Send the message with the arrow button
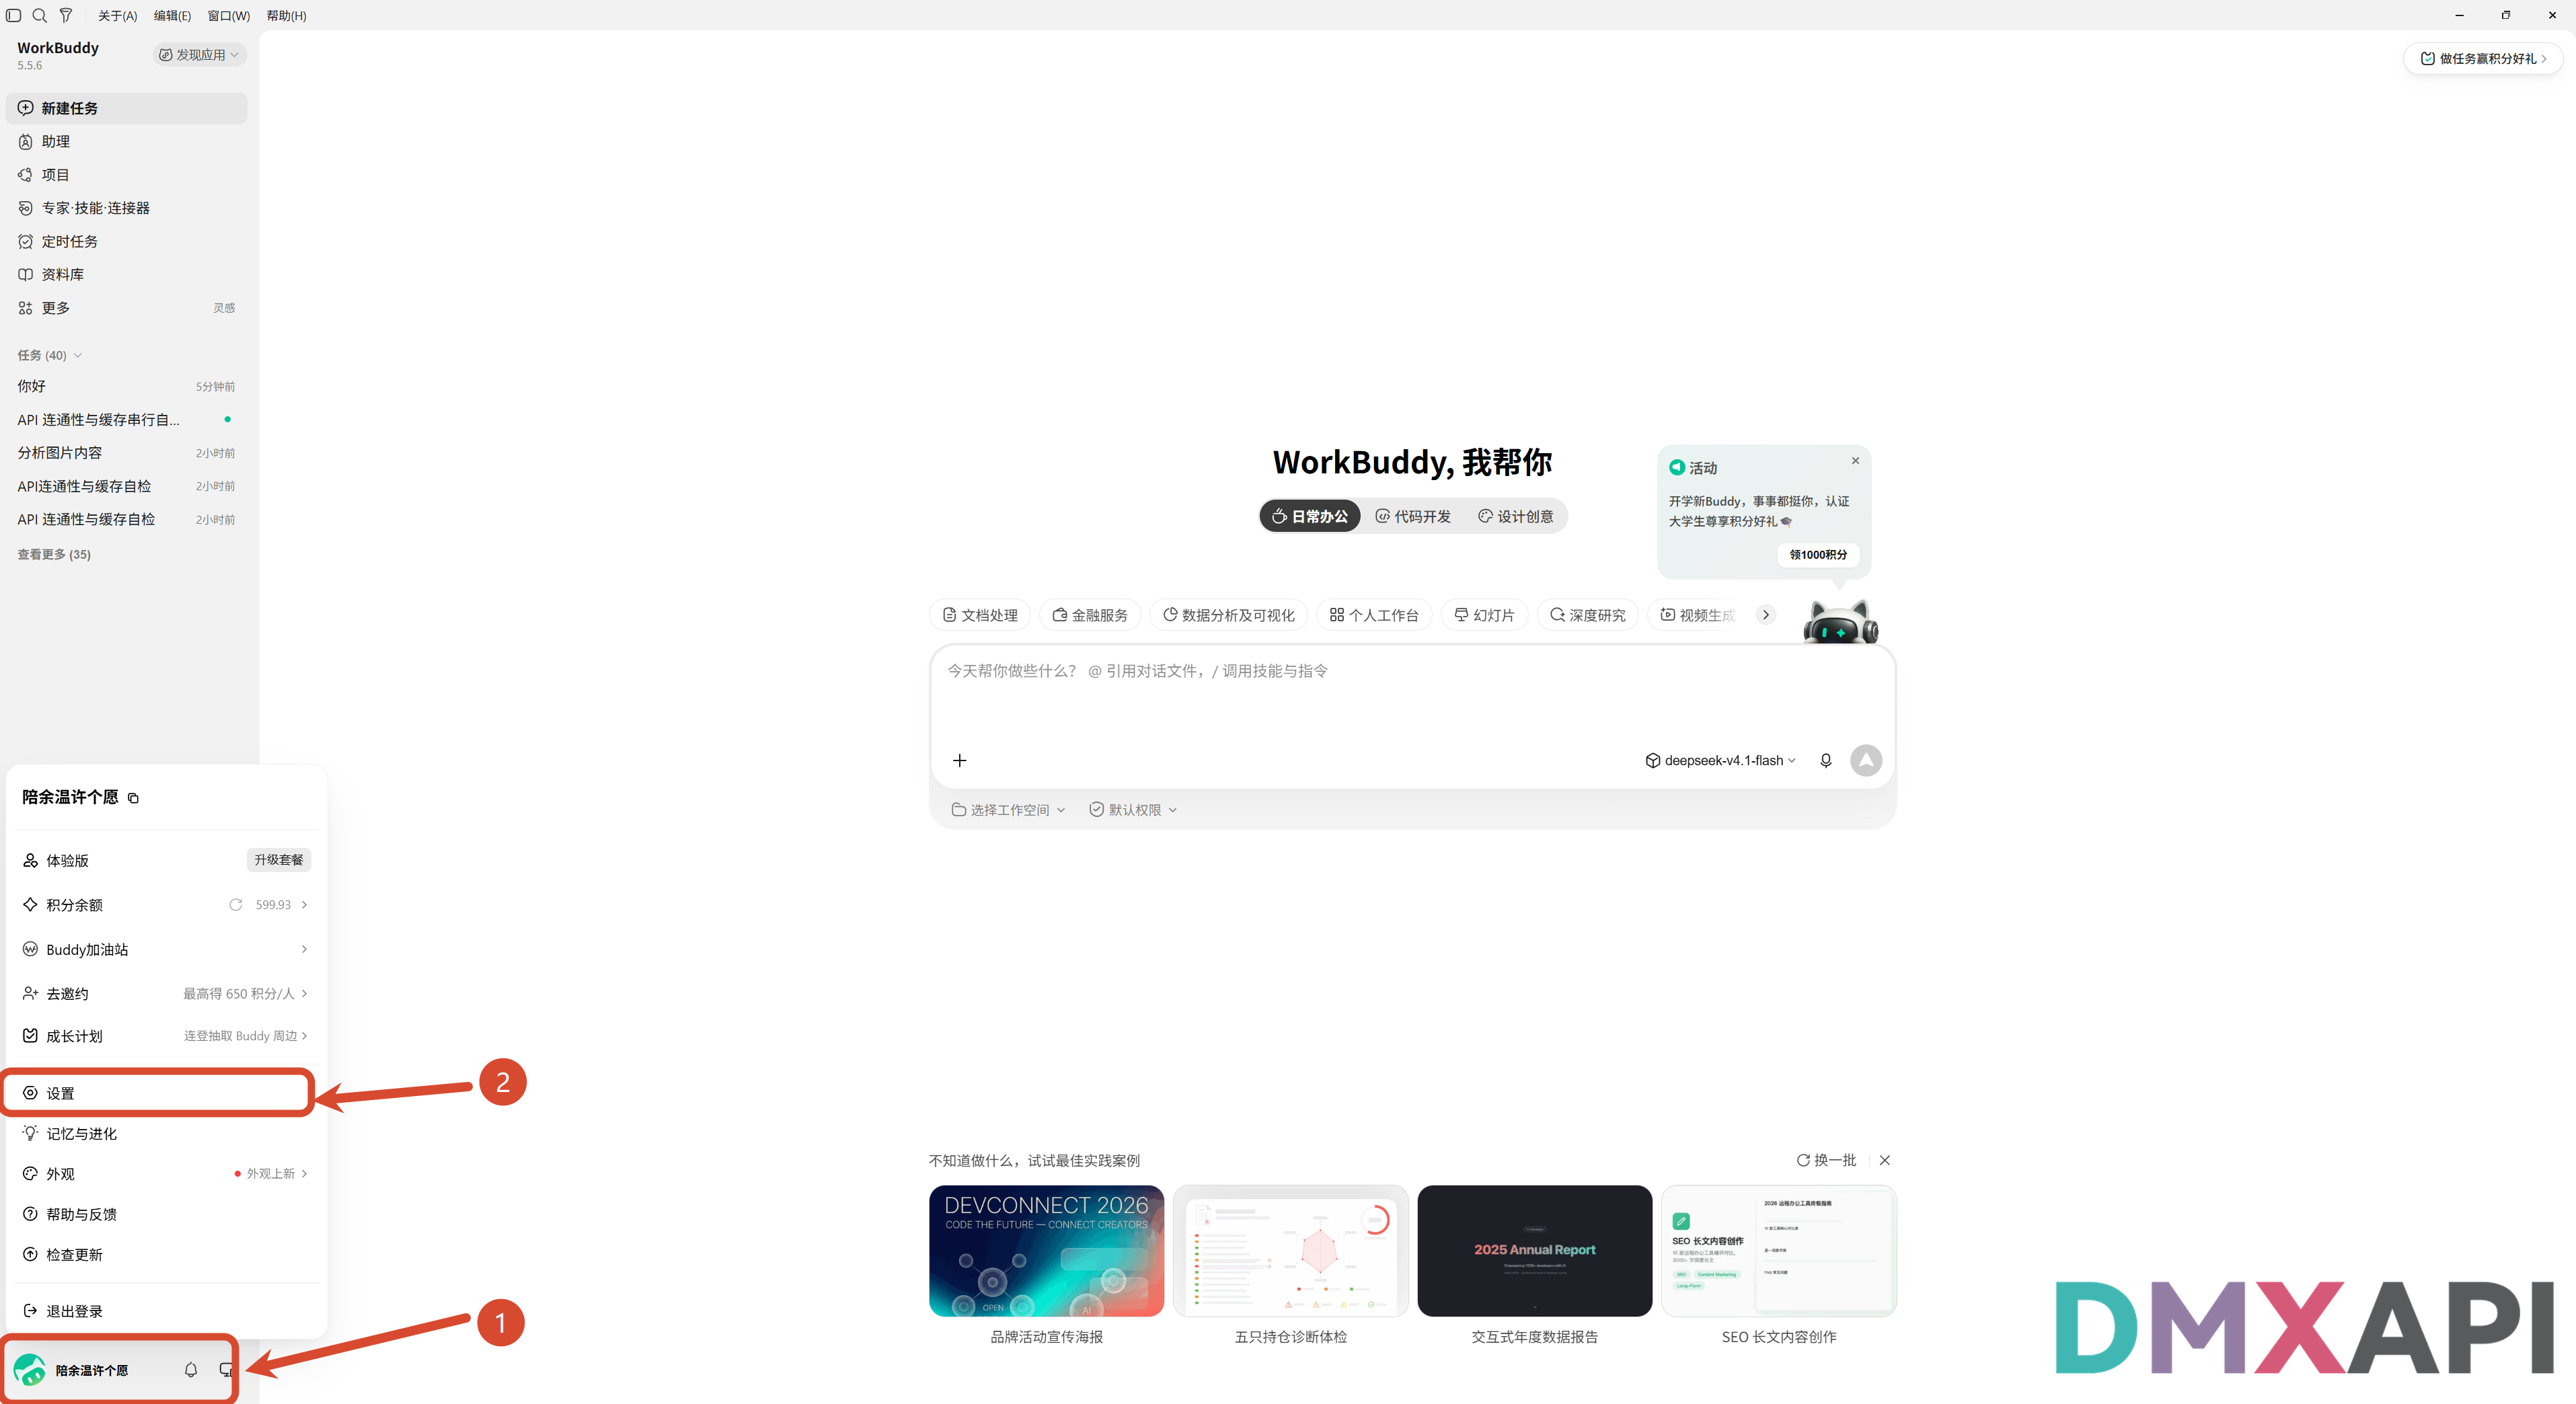 1866,761
